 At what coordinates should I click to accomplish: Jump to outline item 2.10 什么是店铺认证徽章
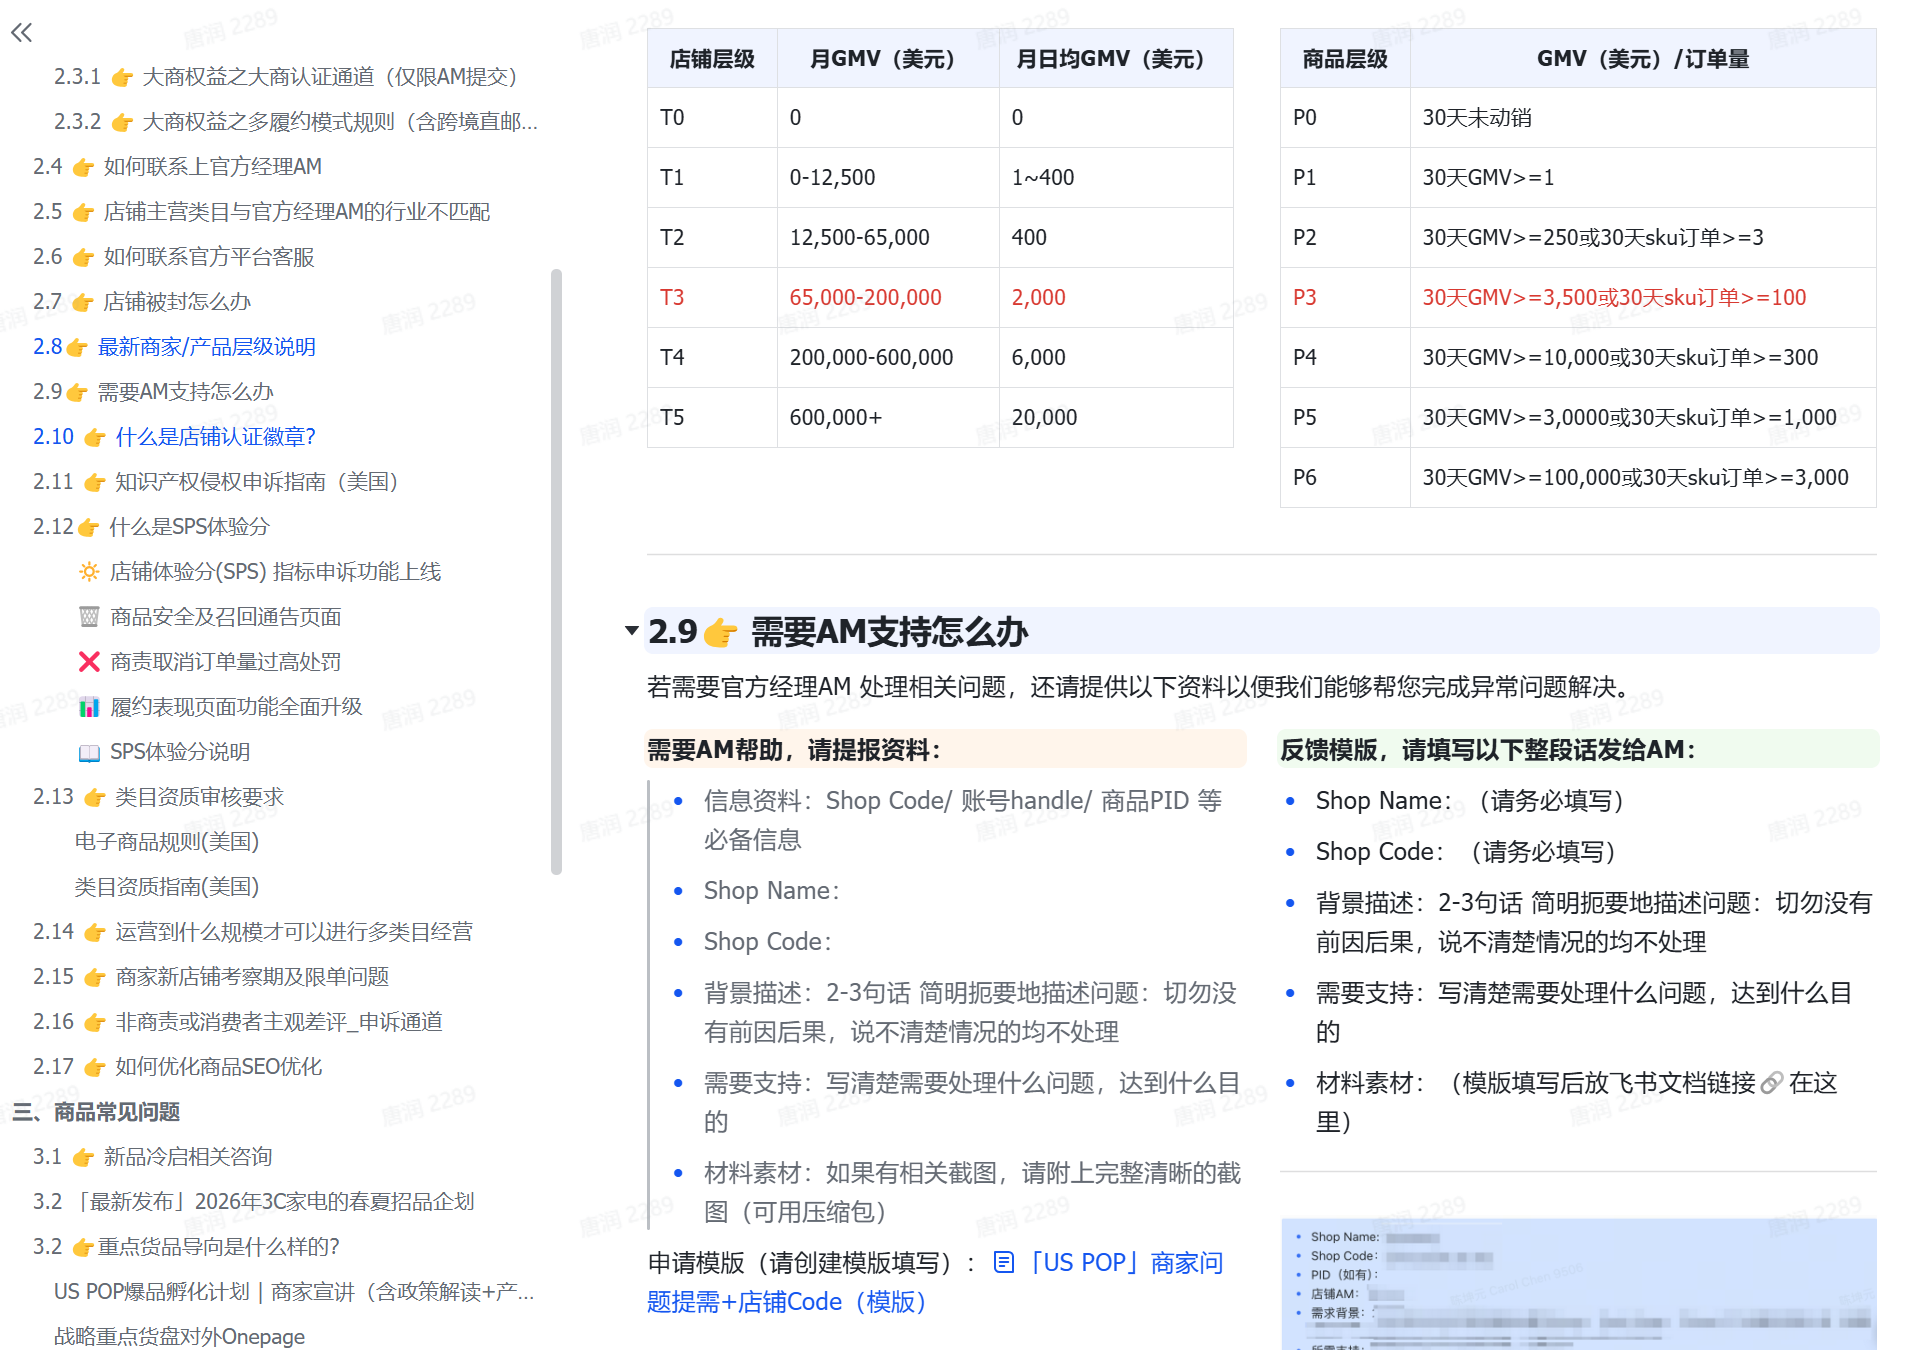coord(174,437)
